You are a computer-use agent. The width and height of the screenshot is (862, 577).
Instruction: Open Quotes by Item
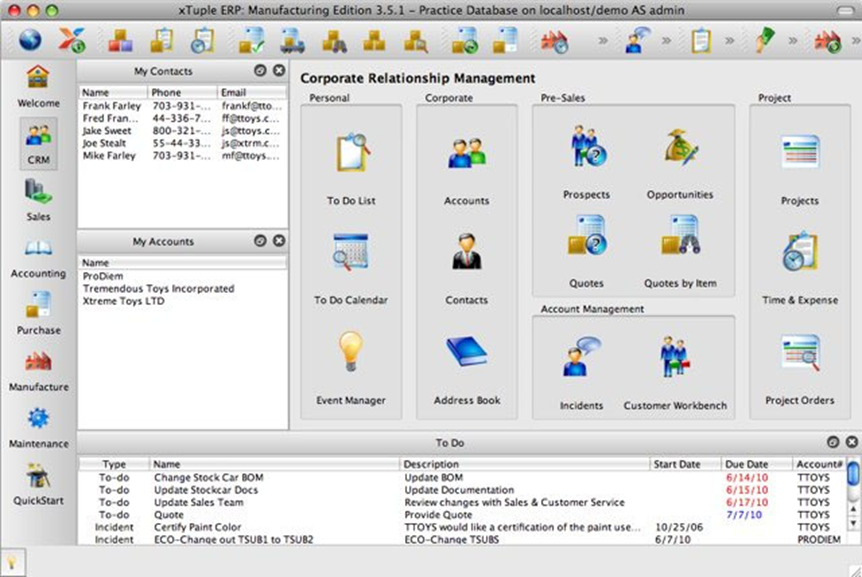click(x=680, y=235)
